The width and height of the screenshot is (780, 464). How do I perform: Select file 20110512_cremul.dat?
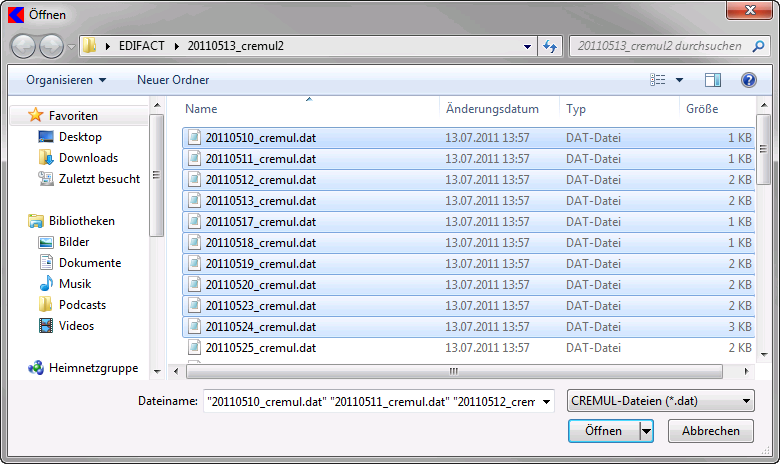coord(468,180)
